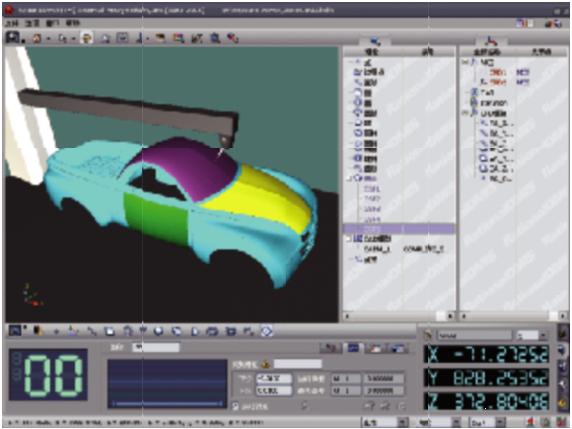Click the dark square icon starting the lower toolbar
The width and height of the screenshot is (572, 429).
pyautogui.click(x=15, y=331)
